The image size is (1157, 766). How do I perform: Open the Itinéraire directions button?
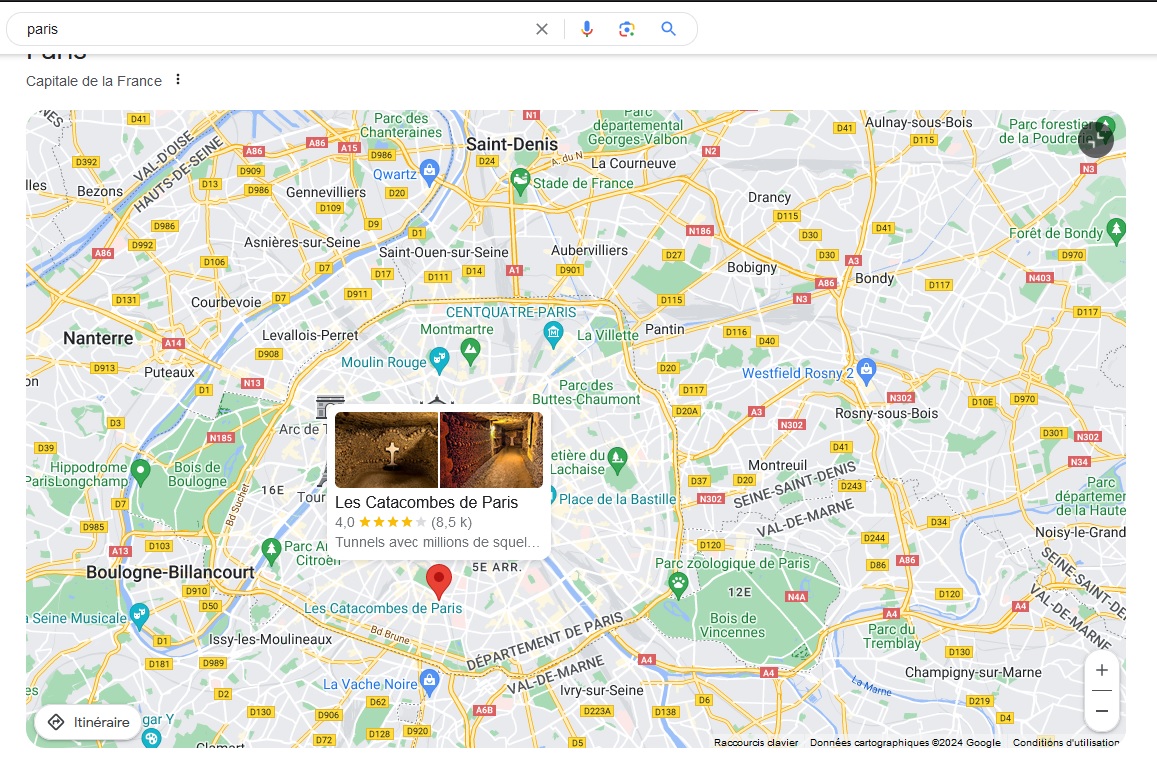point(89,722)
